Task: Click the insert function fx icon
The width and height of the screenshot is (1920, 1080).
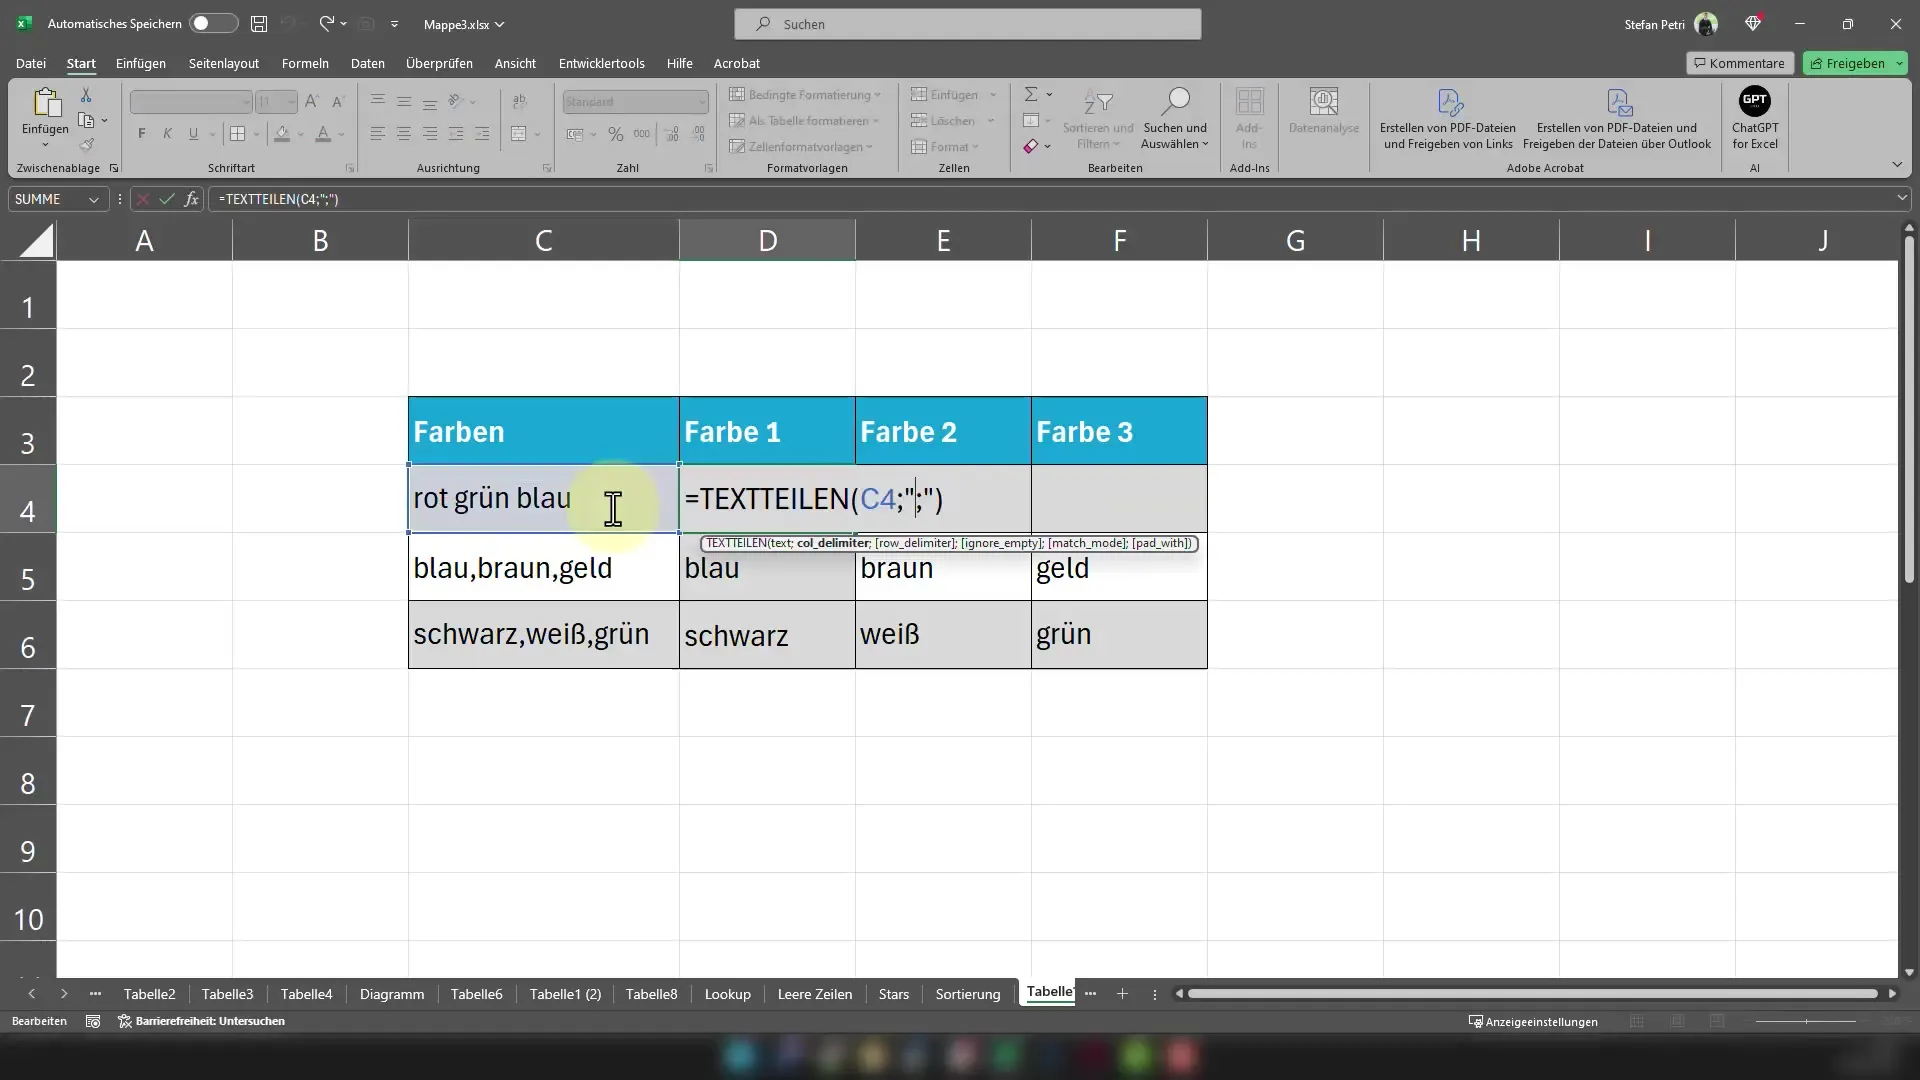Action: click(191, 199)
